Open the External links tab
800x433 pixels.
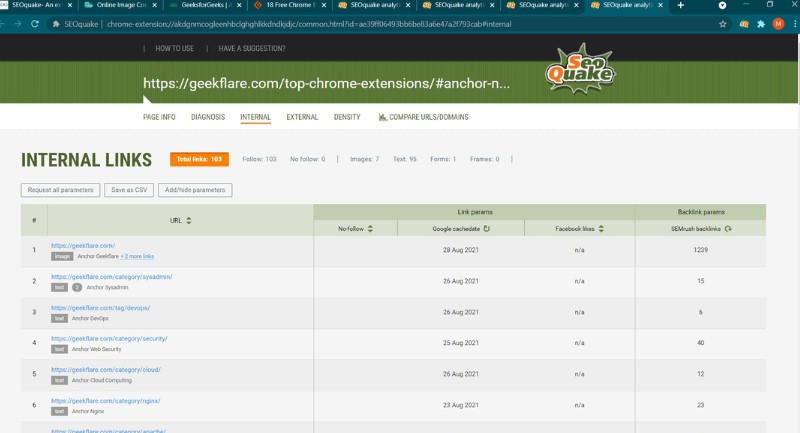[x=302, y=117]
